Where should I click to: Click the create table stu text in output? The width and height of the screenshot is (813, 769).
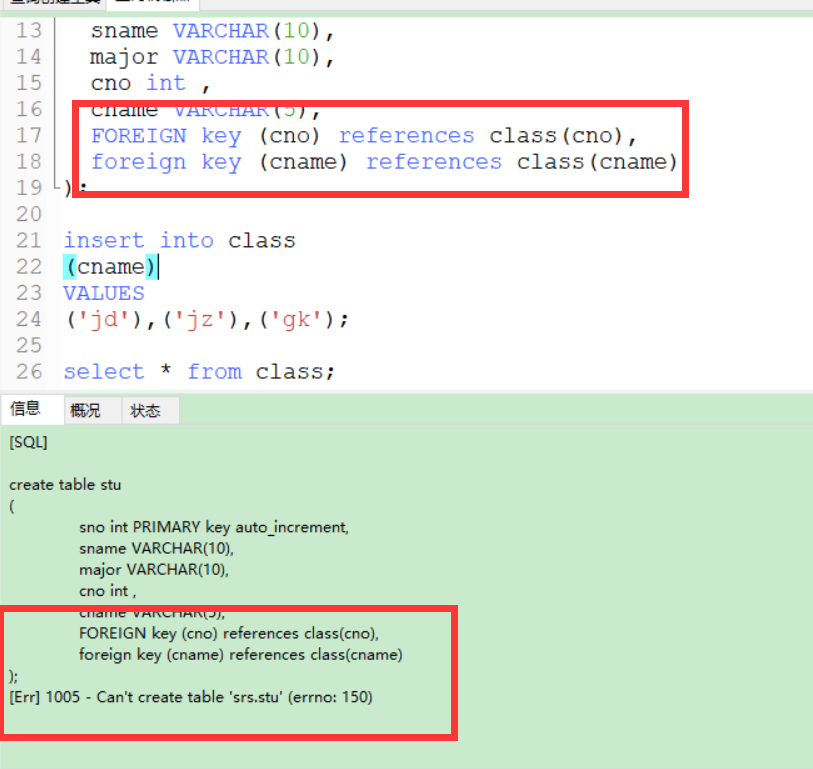pyautogui.click(x=65, y=484)
